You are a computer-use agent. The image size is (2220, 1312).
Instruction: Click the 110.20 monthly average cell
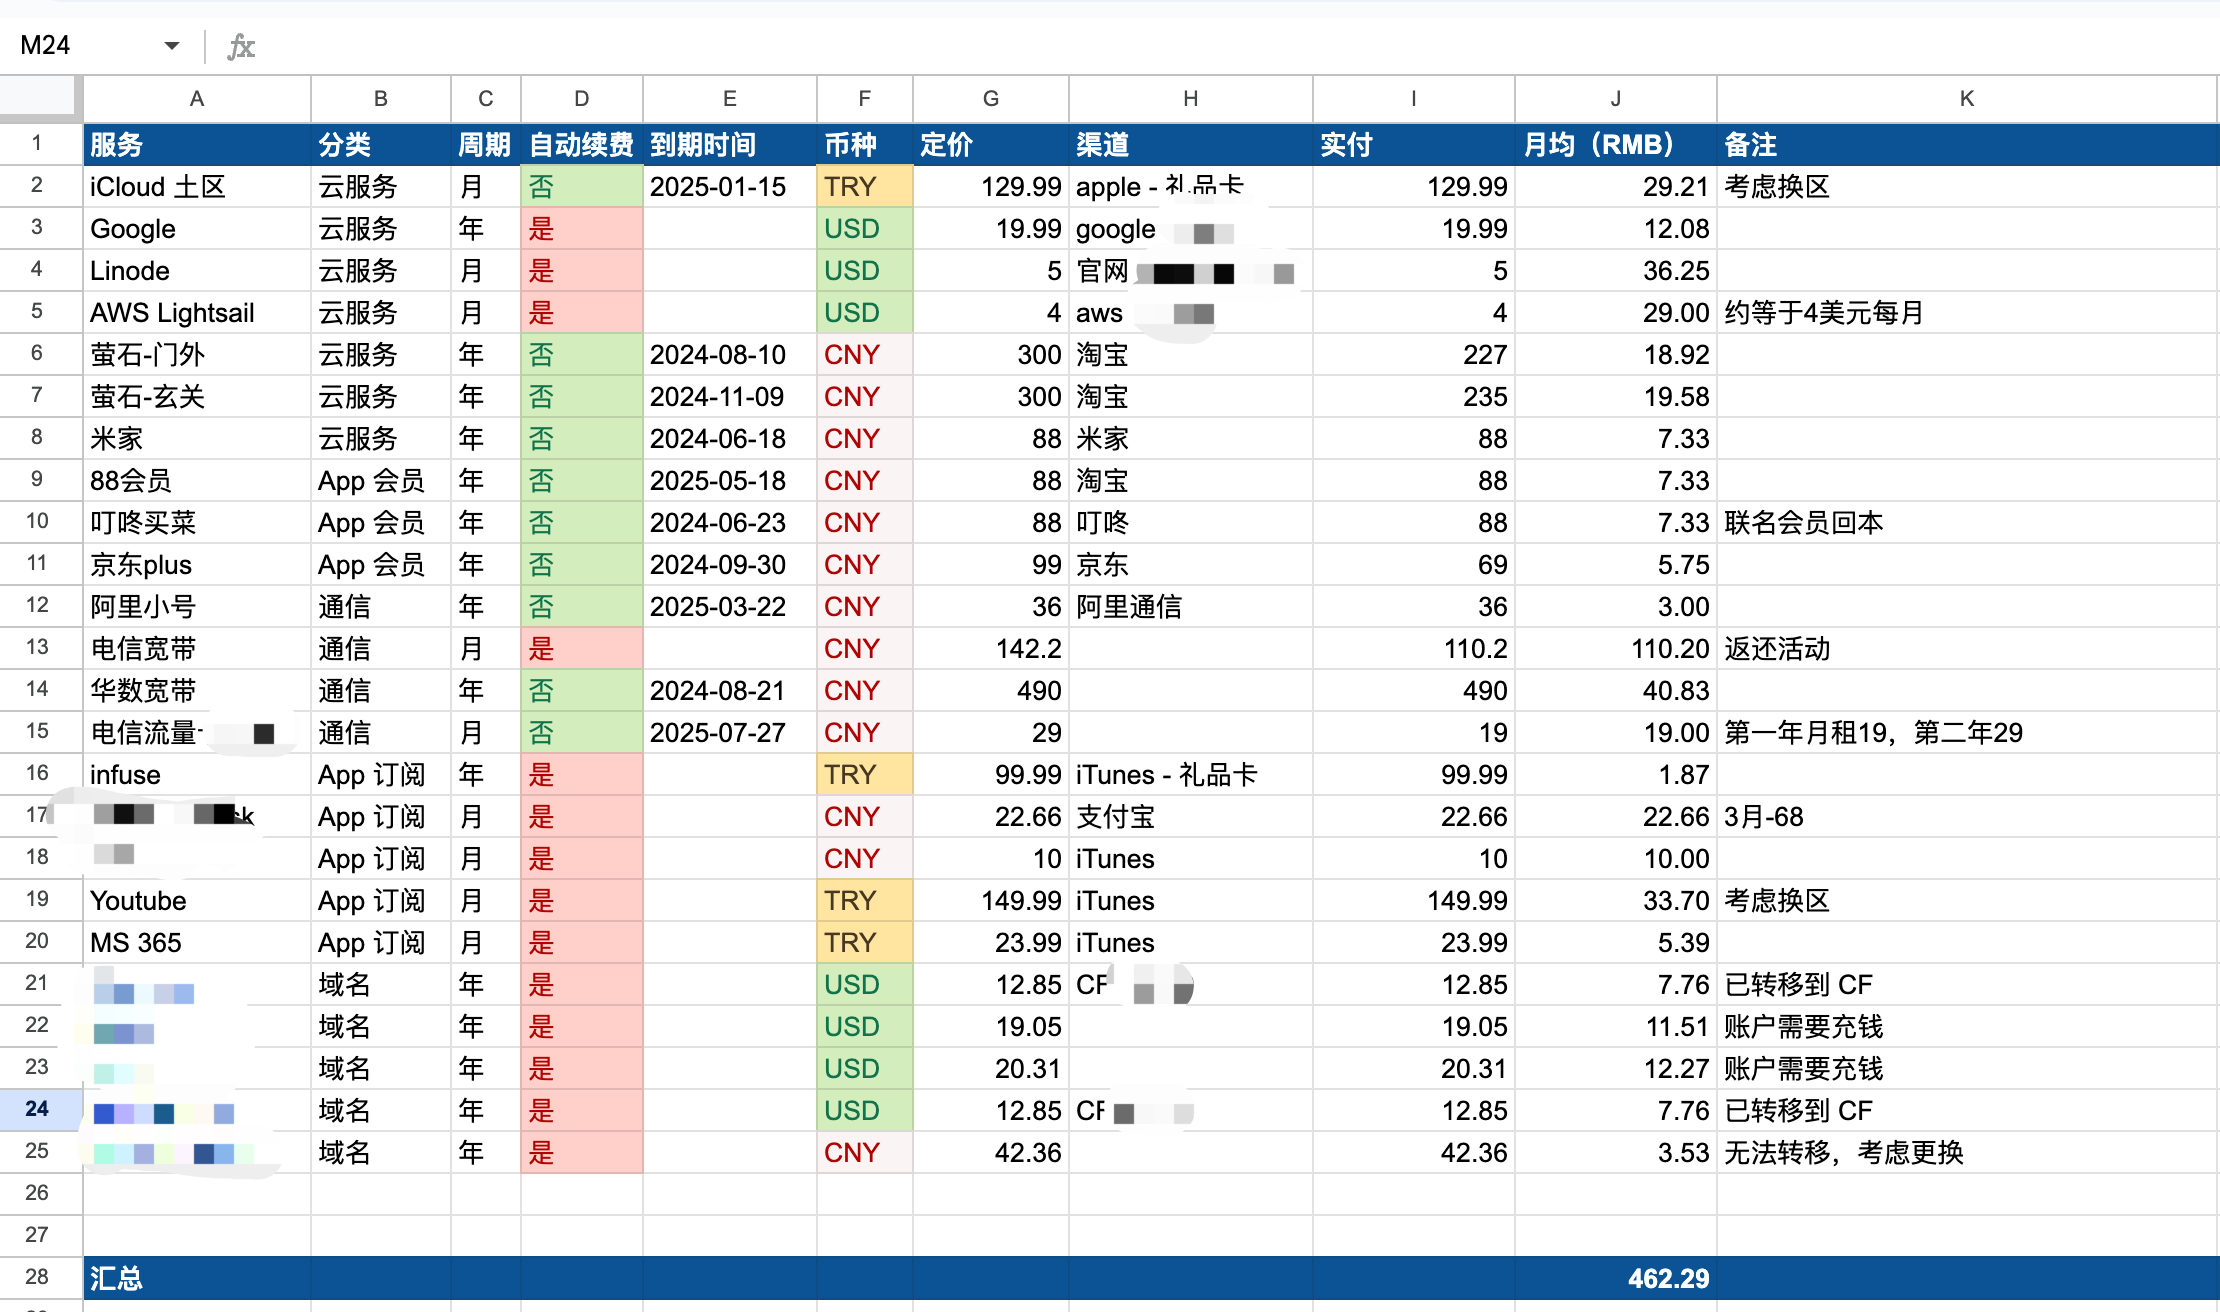click(x=1616, y=649)
